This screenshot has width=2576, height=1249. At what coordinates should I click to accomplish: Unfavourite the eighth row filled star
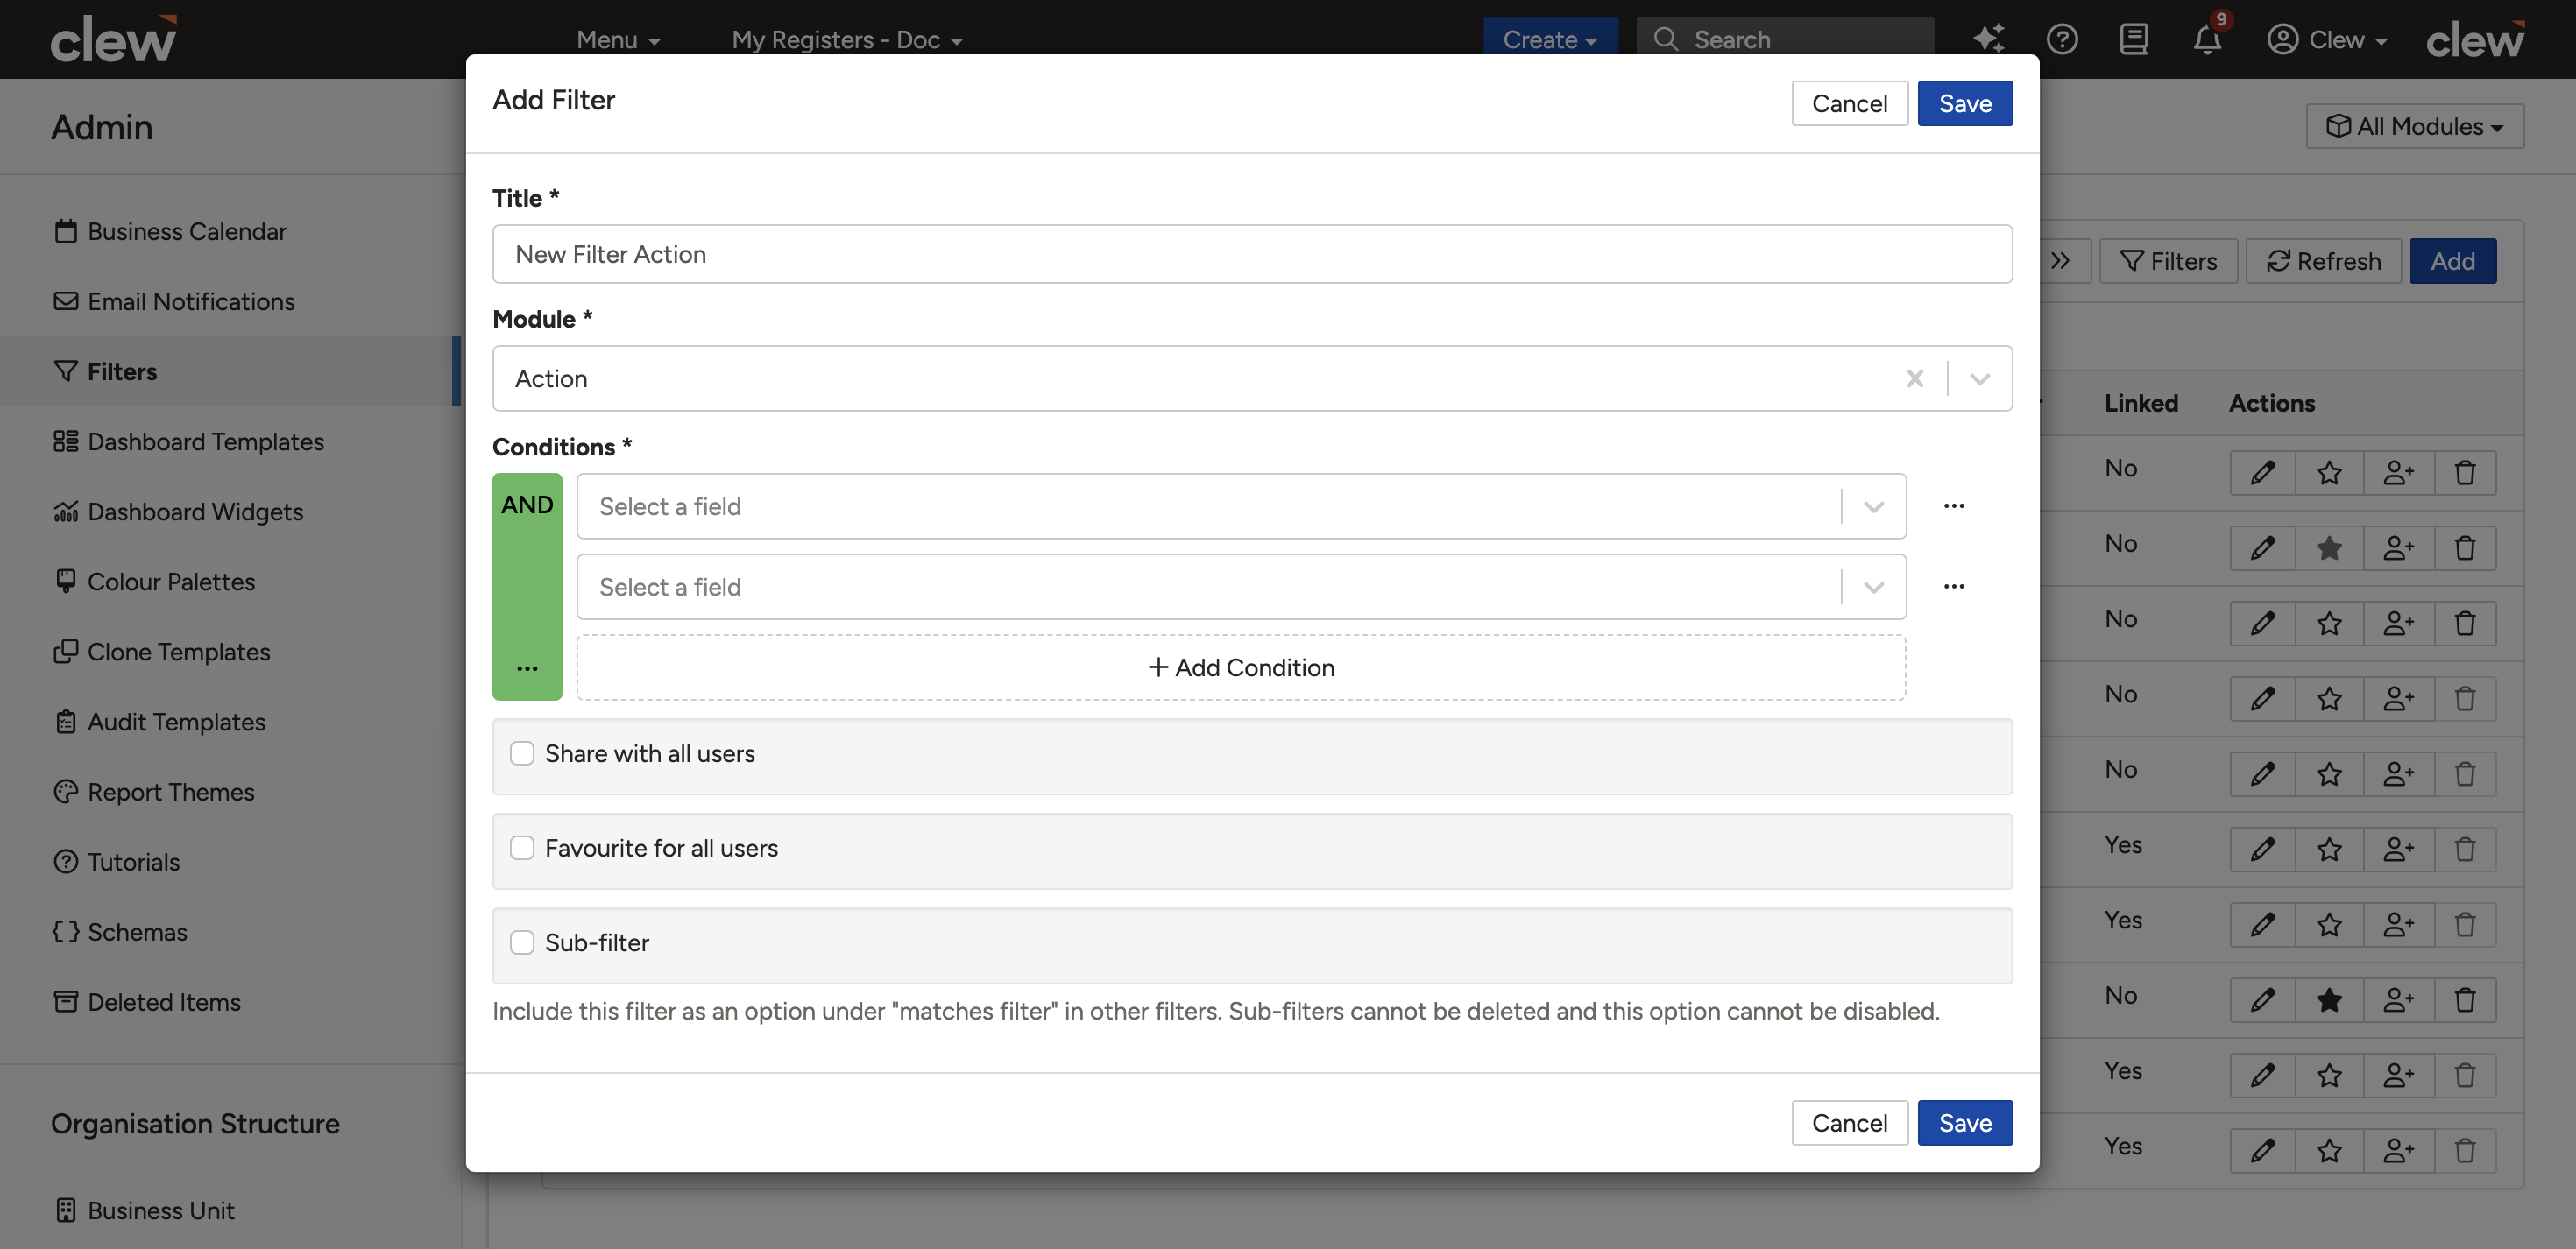click(2329, 1000)
